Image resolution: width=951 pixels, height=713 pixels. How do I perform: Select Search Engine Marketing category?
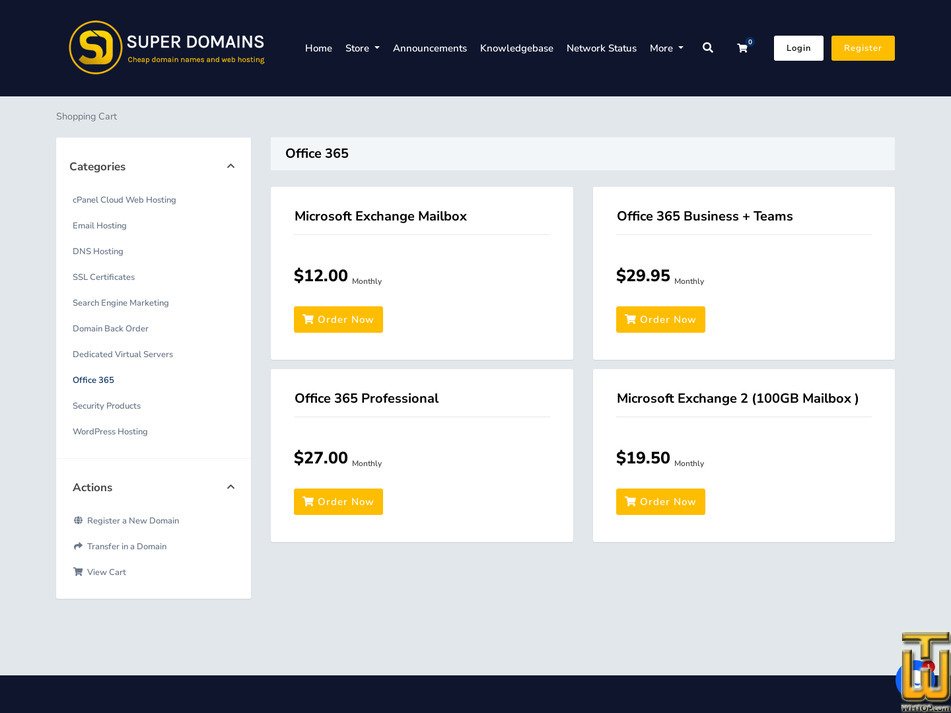pos(121,303)
